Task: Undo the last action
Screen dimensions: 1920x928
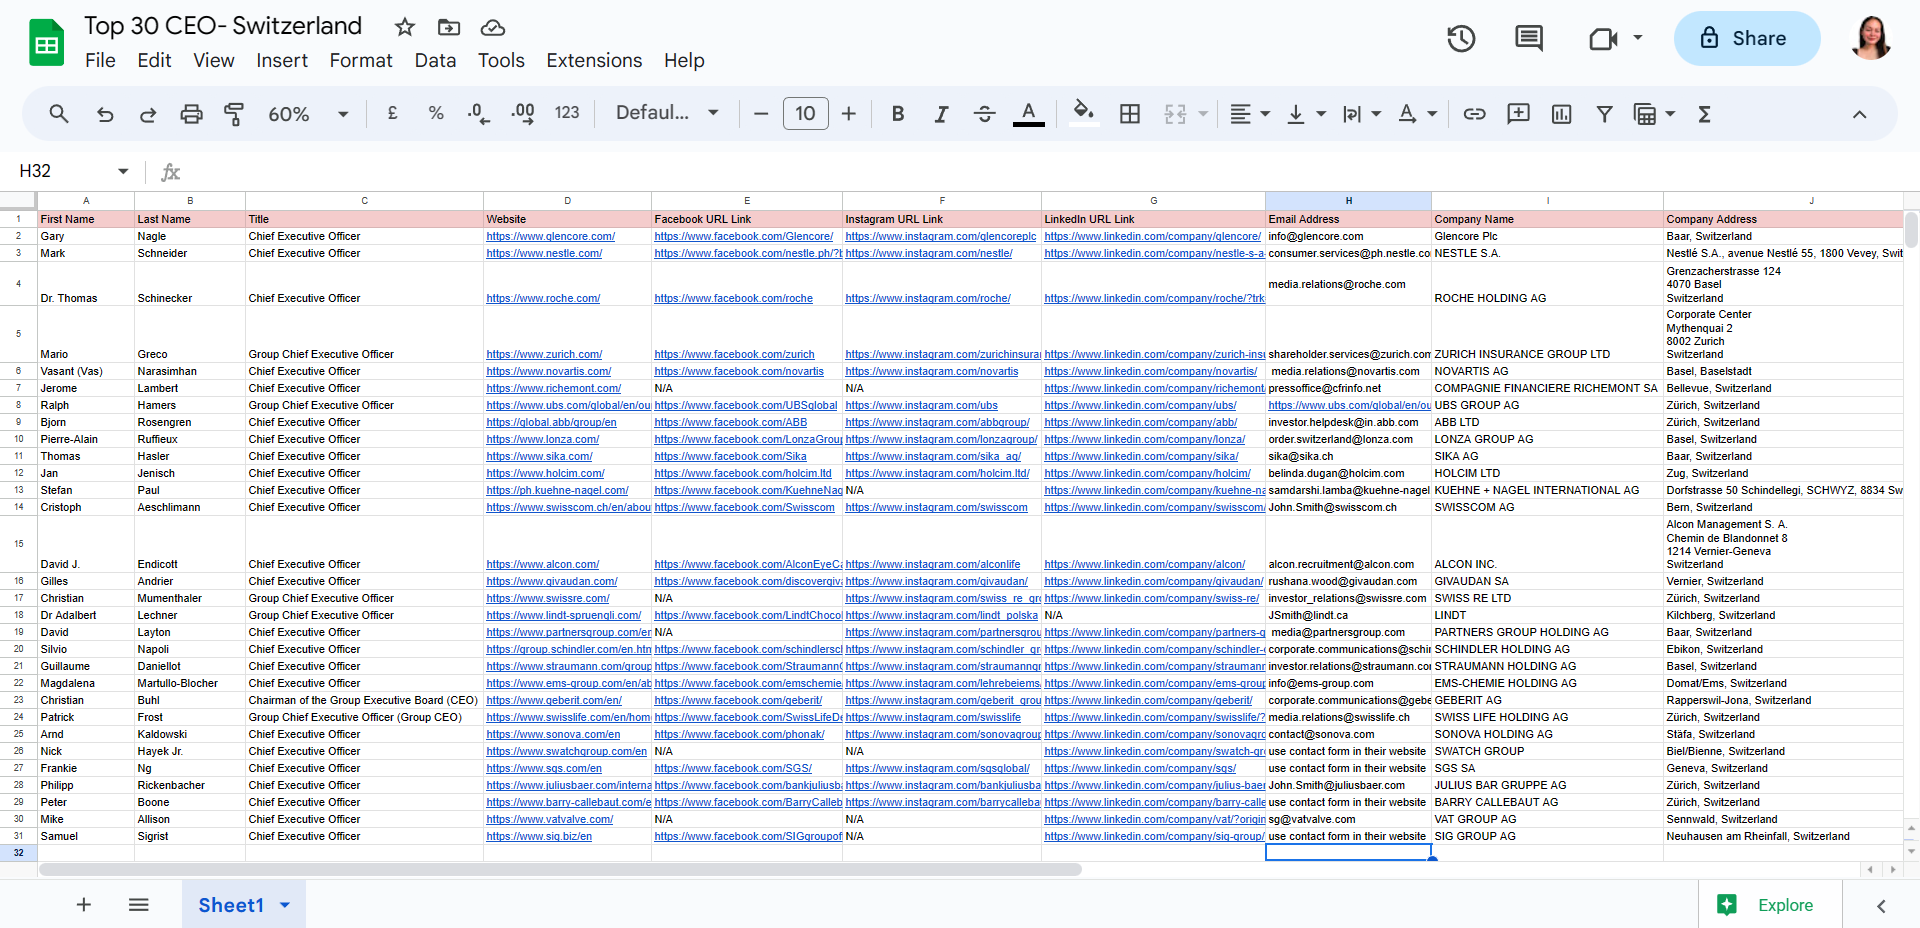Action: (x=104, y=114)
